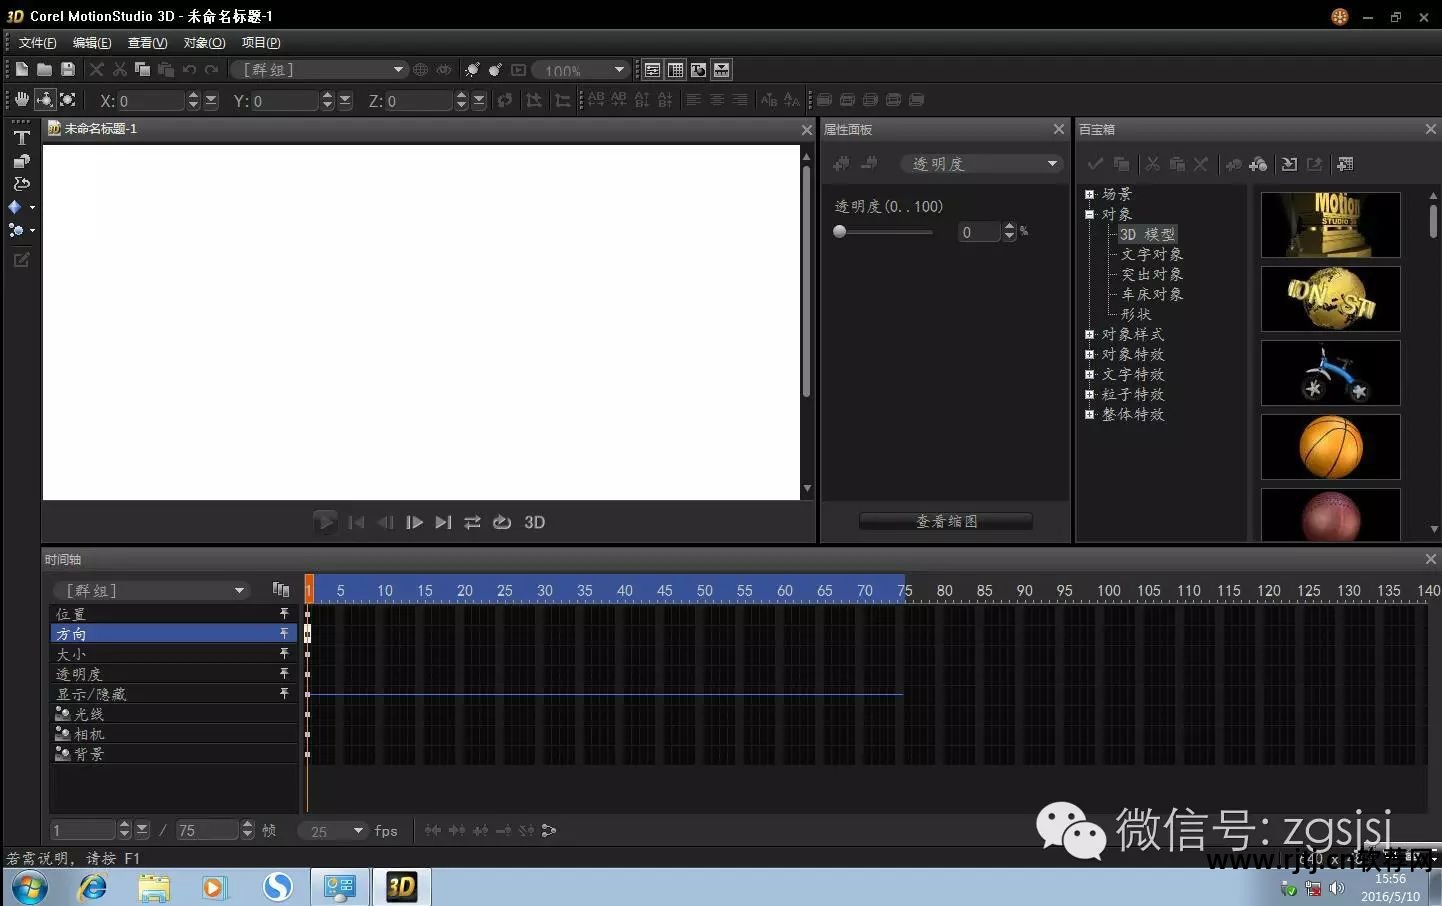This screenshot has height=906, width=1442.
Task: Click the first light-effect toolbar icon
Action: click(x=472, y=70)
